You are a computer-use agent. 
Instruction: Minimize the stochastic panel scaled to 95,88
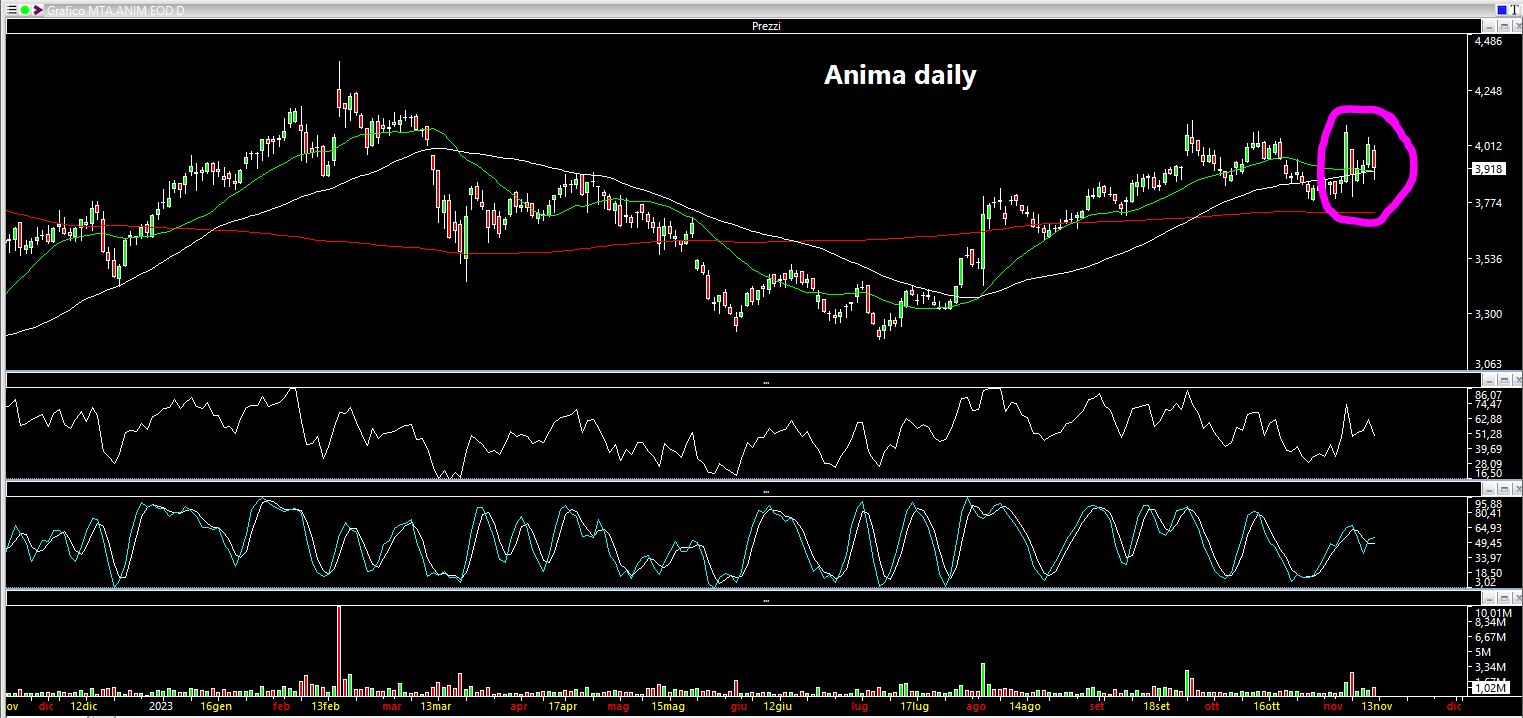[1487, 491]
